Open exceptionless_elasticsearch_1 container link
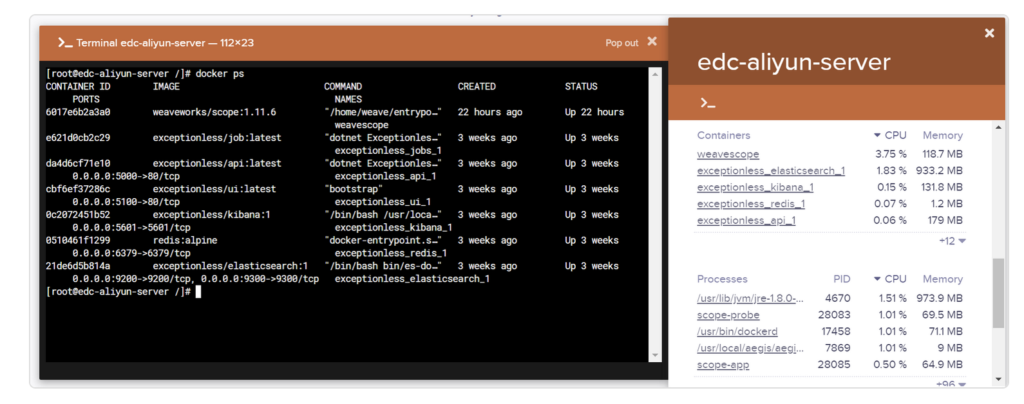Viewport: 1024px width, 404px height. 771,171
